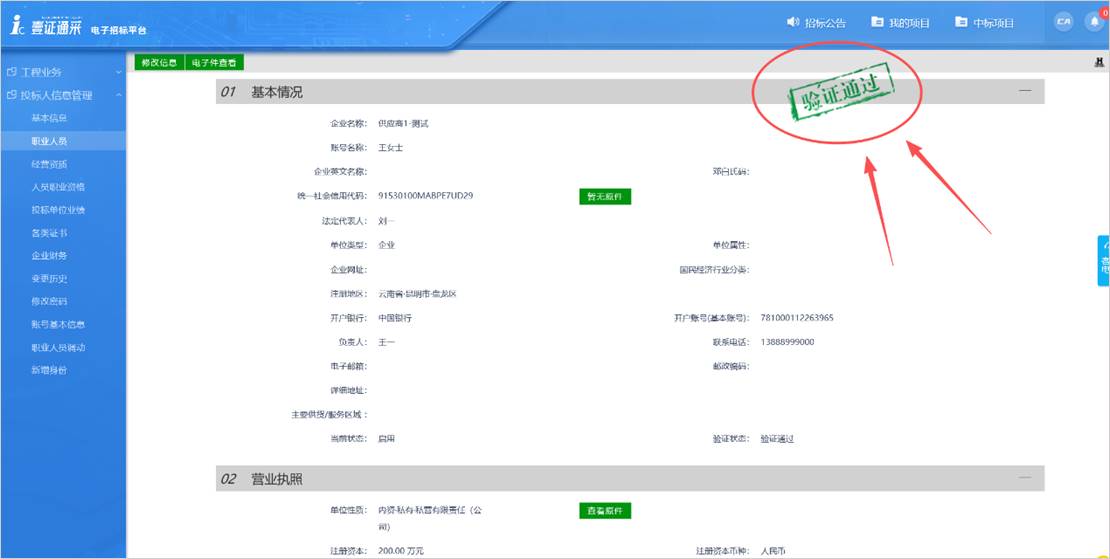Click the 修改信息 button
The height and width of the screenshot is (559, 1110).
[160, 63]
